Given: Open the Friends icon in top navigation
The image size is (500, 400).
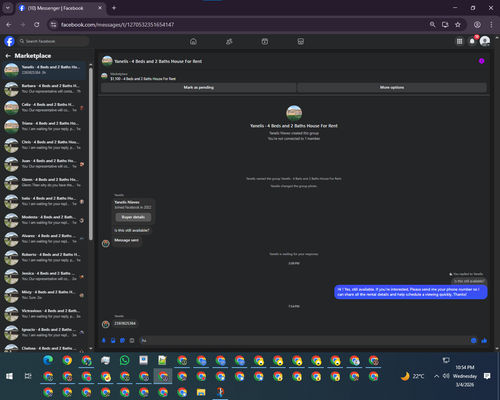Looking at the screenshot, I should [x=229, y=41].
